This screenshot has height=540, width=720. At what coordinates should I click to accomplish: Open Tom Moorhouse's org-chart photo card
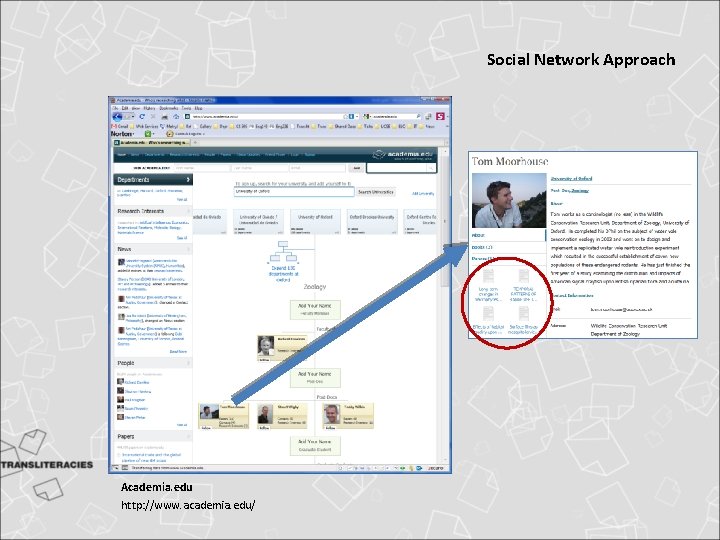(224, 416)
